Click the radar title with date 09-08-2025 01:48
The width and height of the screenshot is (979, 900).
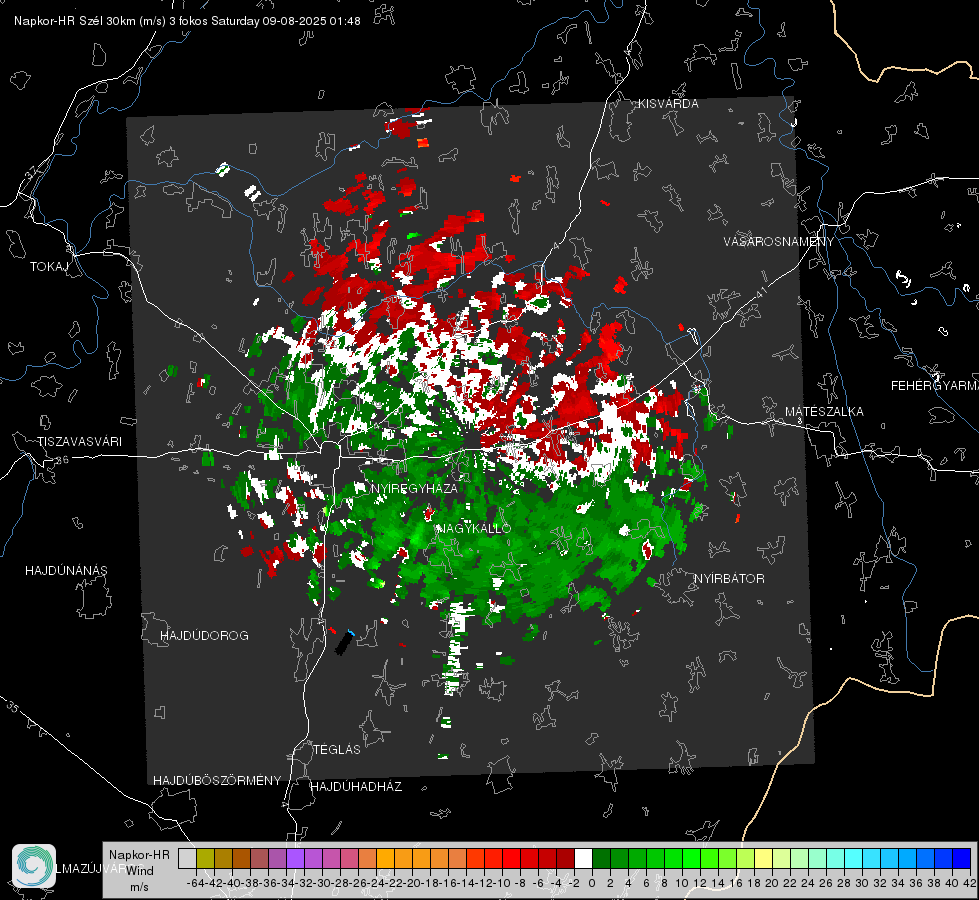(x=187, y=21)
